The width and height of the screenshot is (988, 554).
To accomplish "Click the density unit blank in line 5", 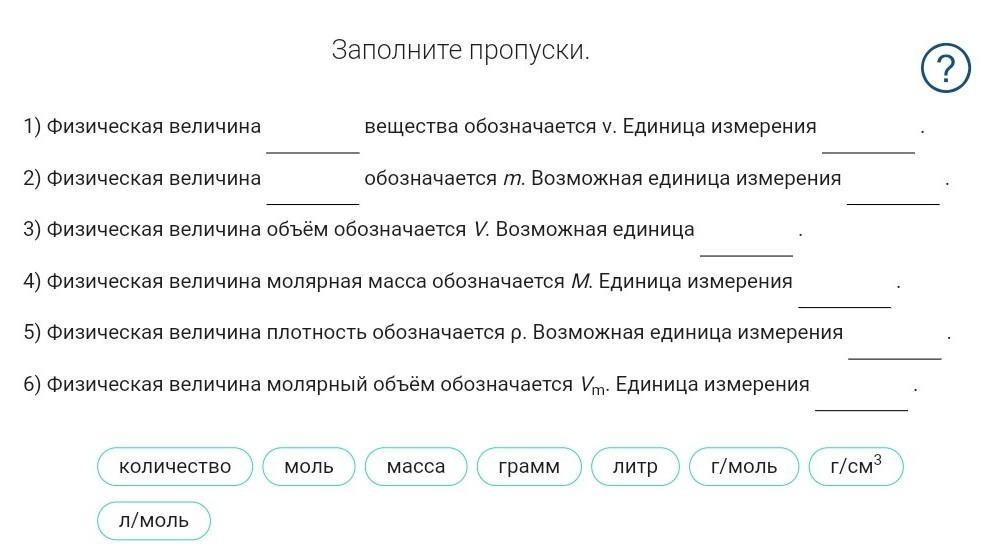I will click(x=895, y=340).
